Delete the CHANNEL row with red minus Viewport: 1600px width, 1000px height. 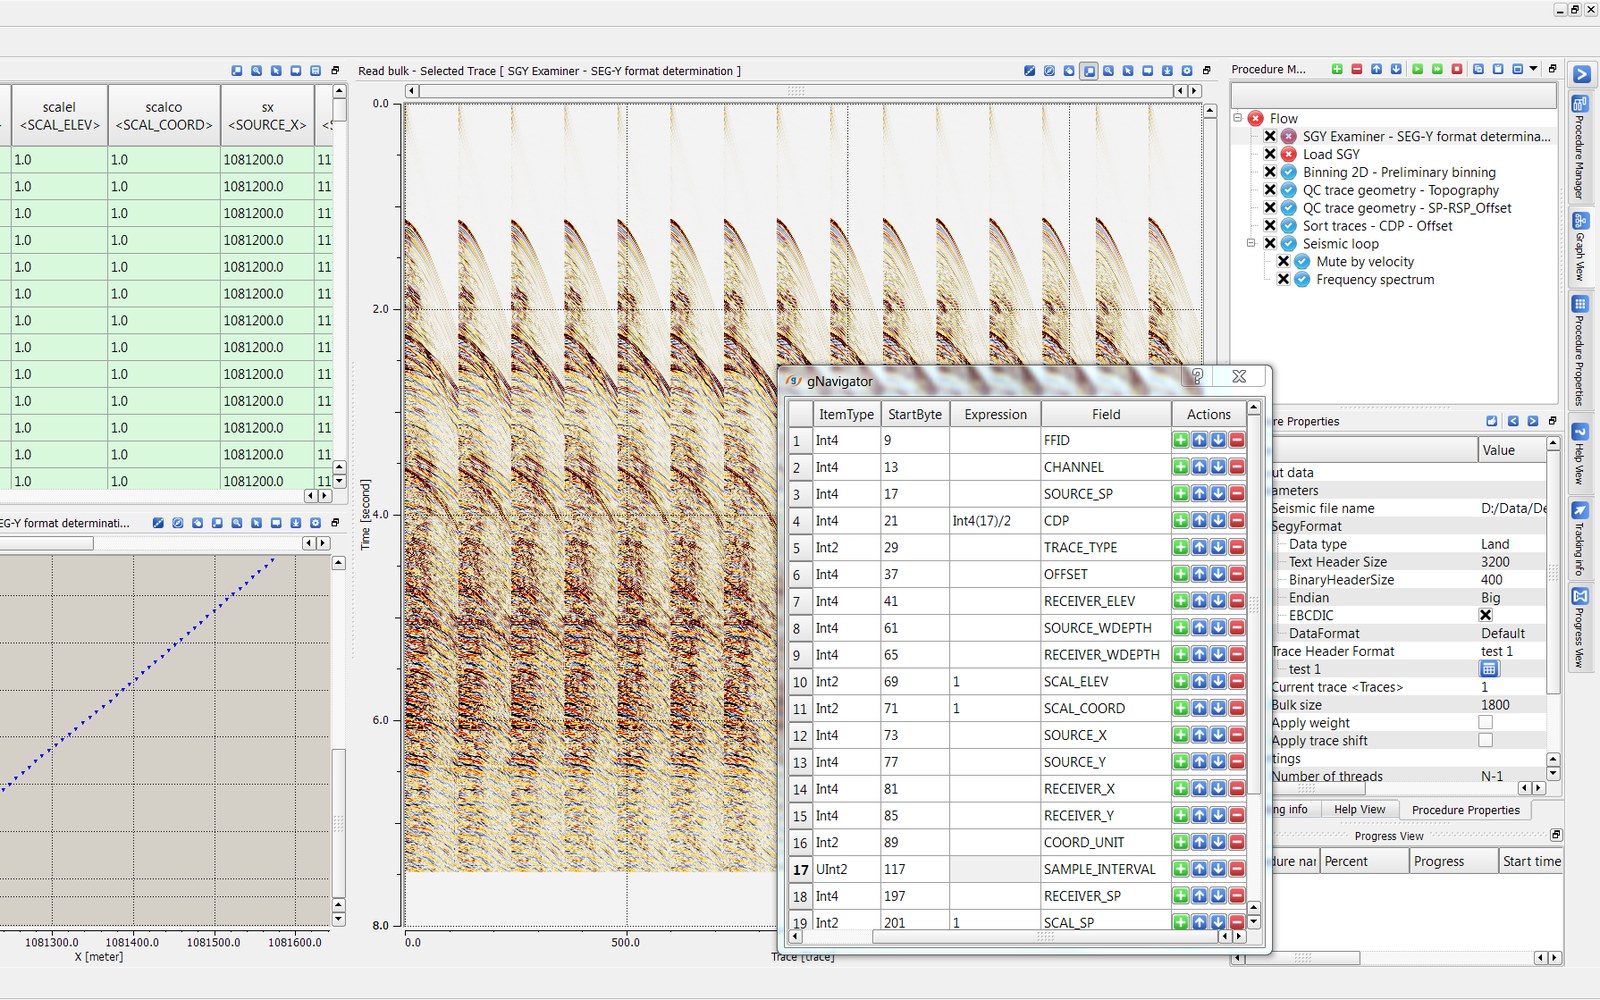point(1237,467)
